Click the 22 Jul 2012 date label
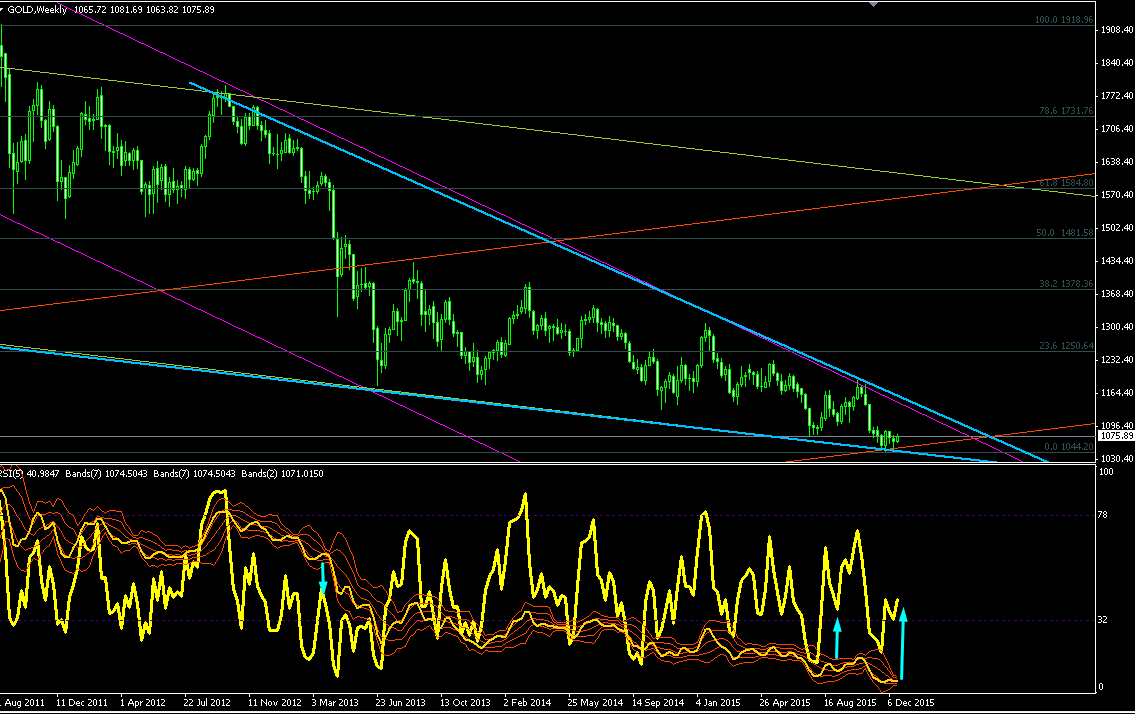The height and width of the screenshot is (714, 1135). 207,702
